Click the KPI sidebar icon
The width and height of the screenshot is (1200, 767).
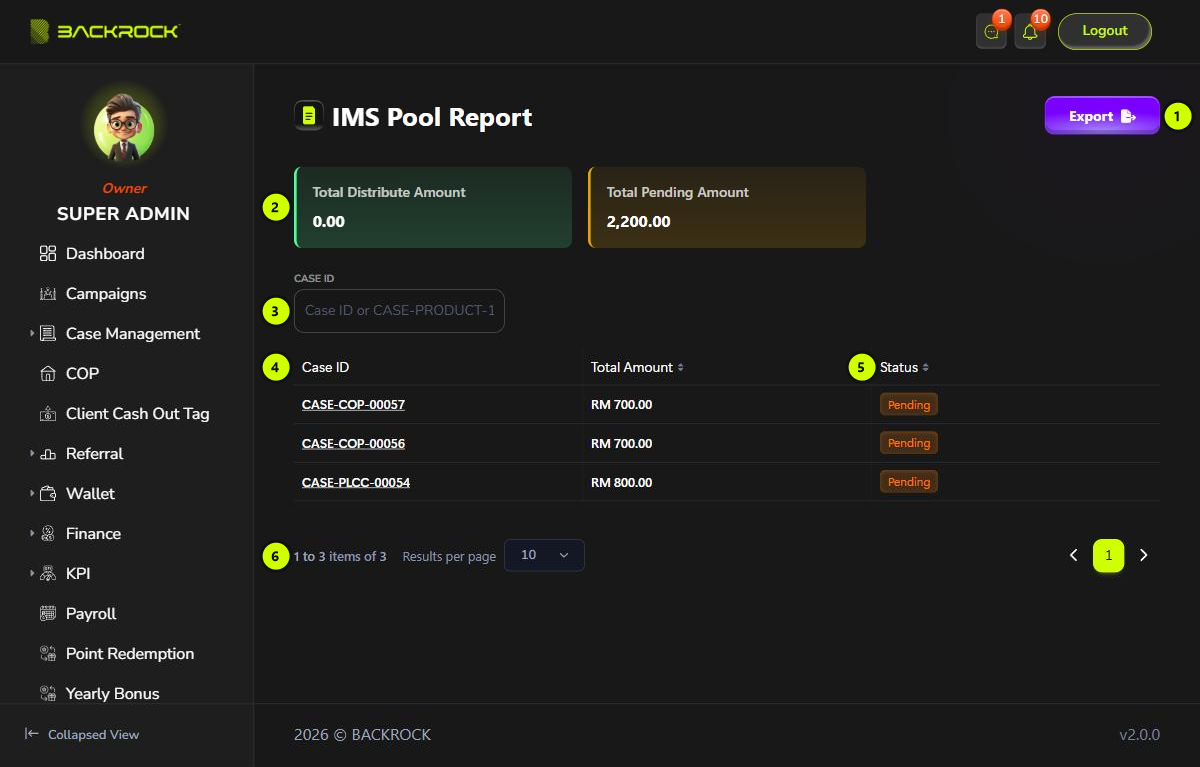coord(48,574)
